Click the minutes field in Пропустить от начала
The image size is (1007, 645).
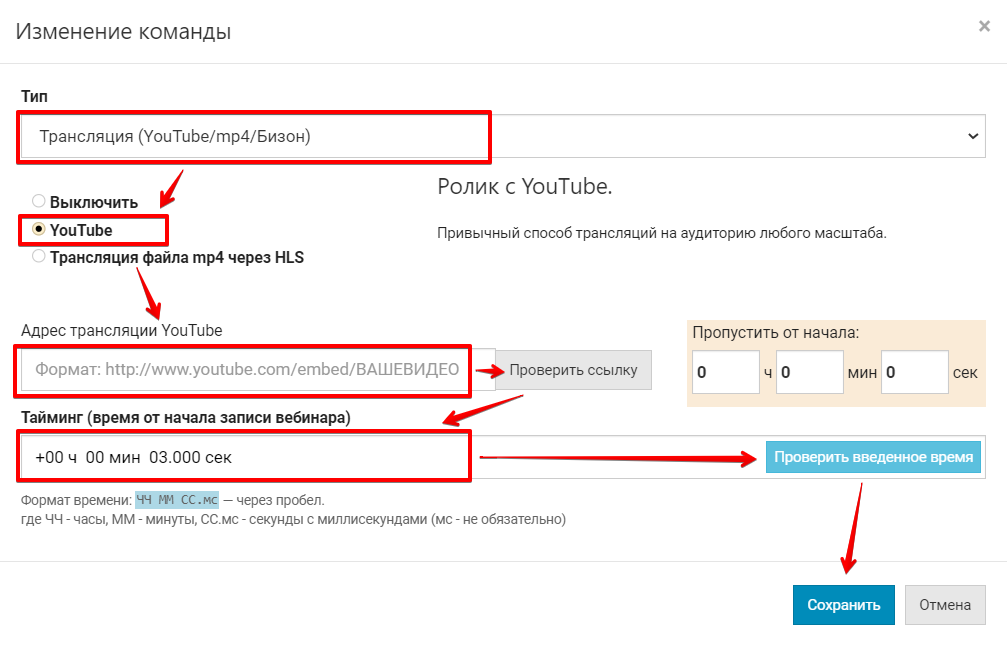coord(809,372)
